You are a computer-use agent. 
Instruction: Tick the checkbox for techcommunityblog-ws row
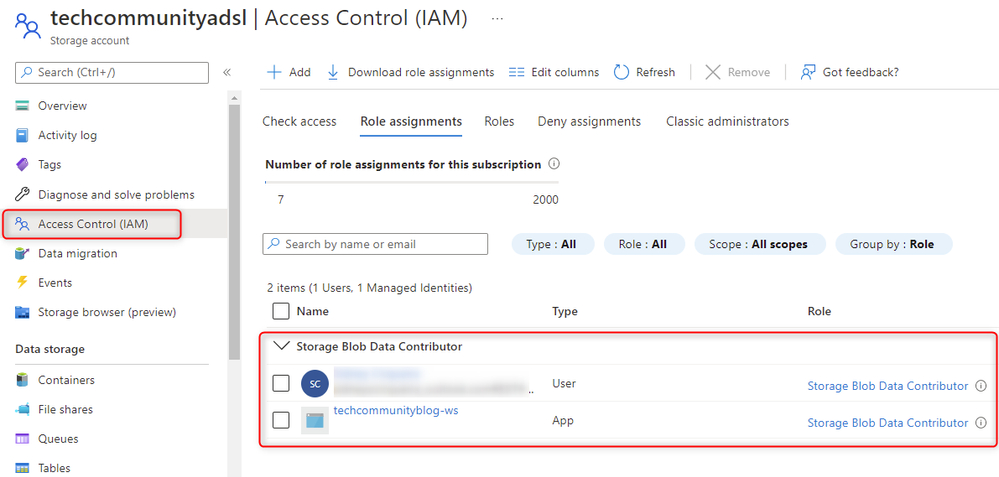281,420
